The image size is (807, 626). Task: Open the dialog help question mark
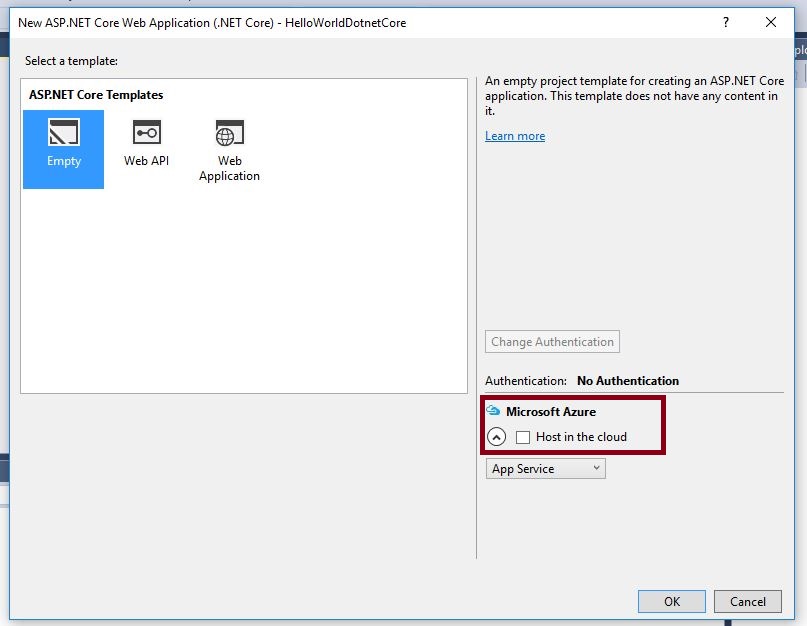(x=726, y=22)
